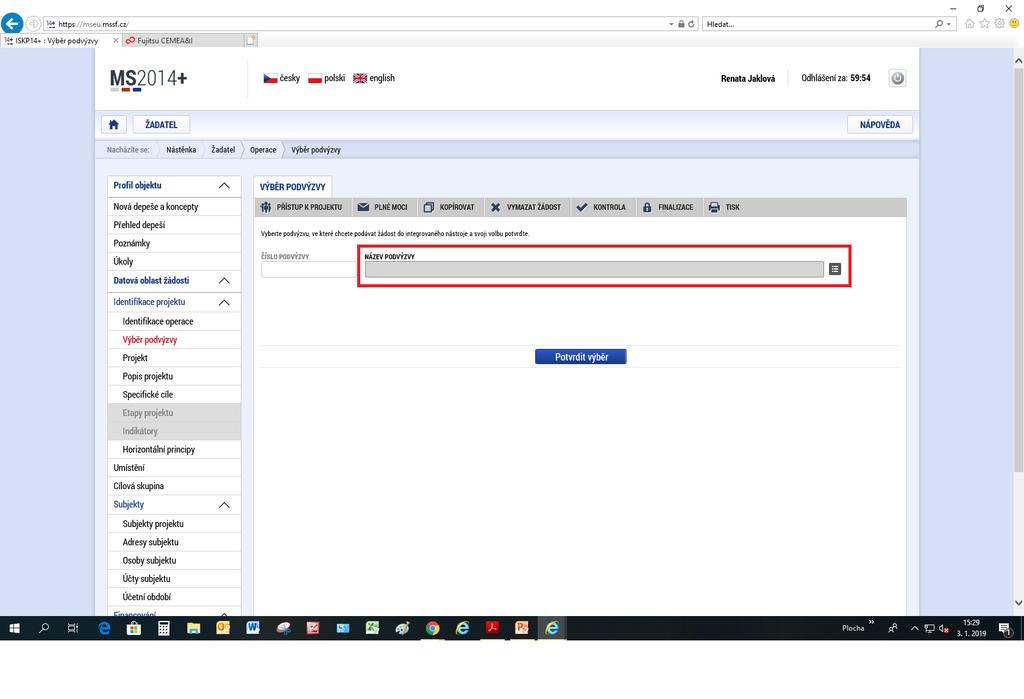Click the home icon button
The width and height of the screenshot is (1024, 699).
tap(114, 124)
